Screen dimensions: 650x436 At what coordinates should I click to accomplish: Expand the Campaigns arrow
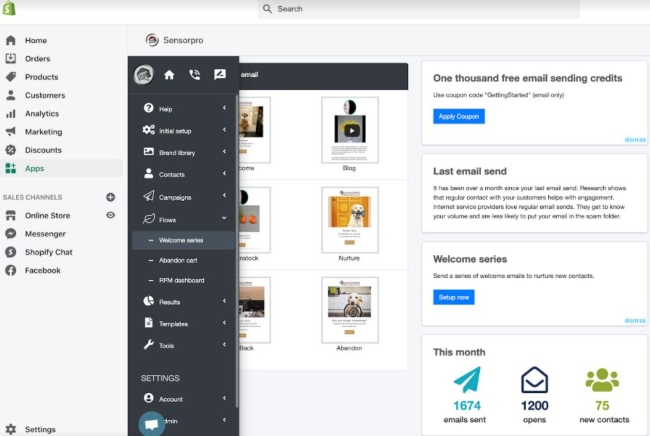224,195
